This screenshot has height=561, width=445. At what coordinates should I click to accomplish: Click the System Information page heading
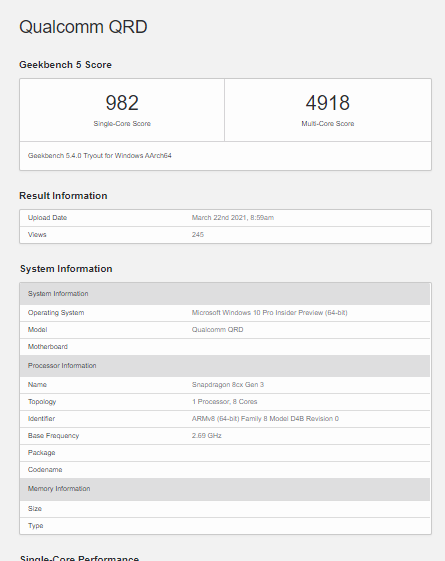coord(66,269)
